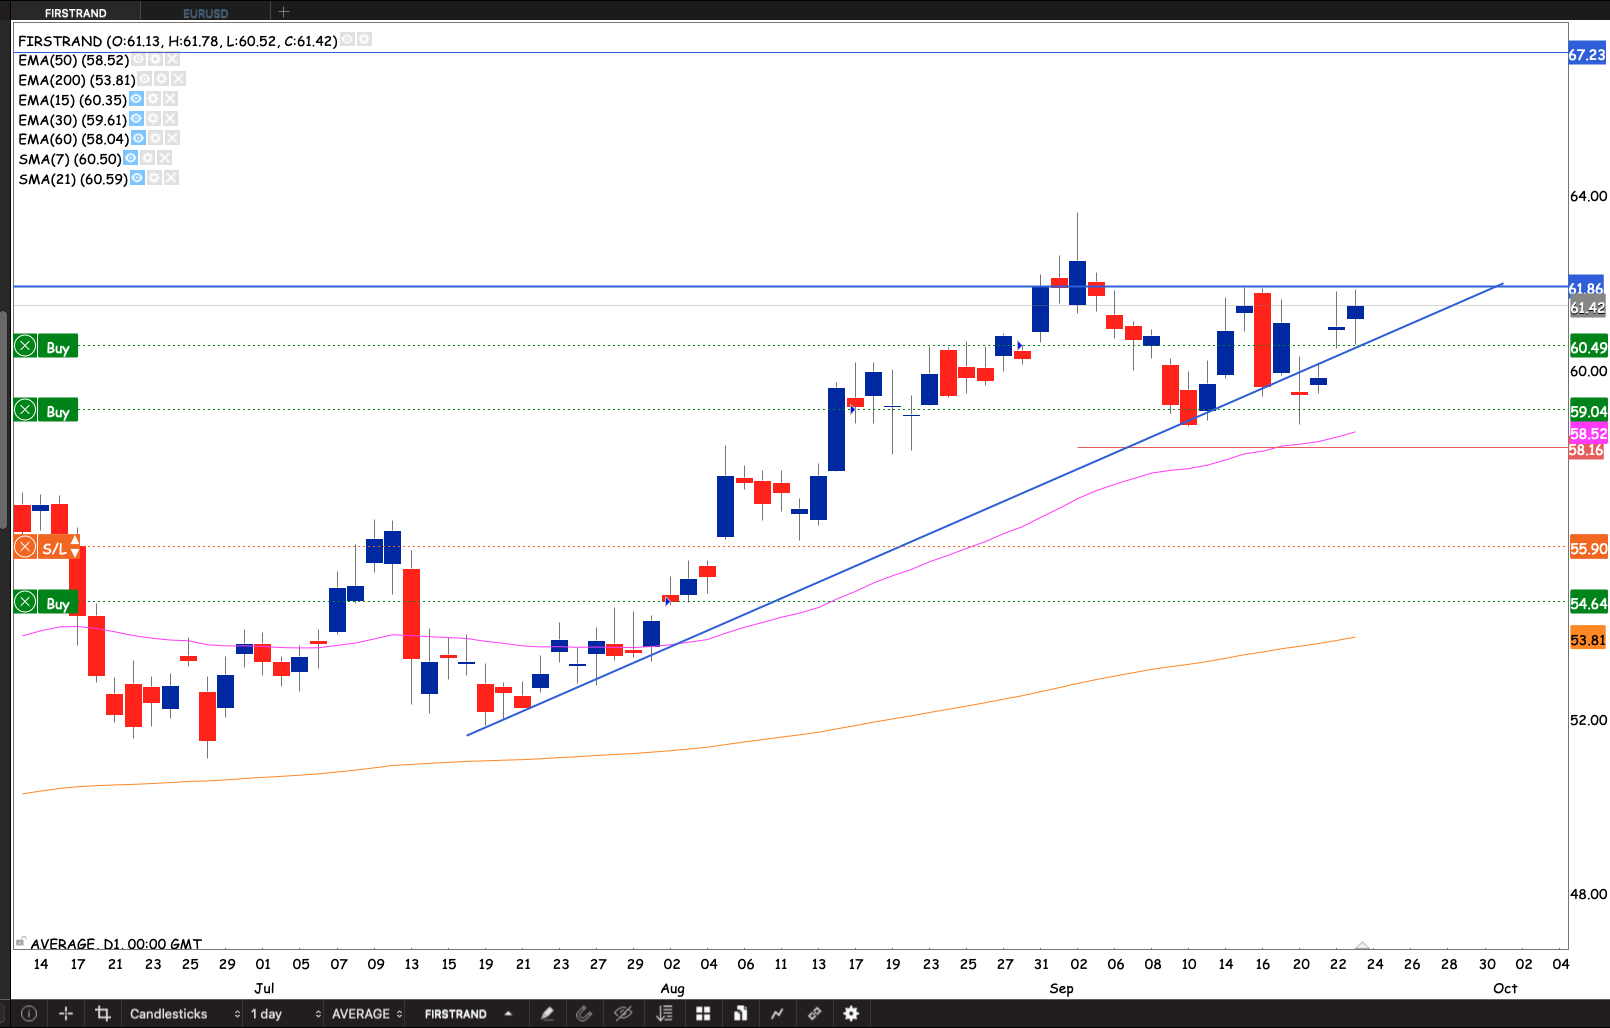This screenshot has height=1028, width=1610.
Task: Click the crop chart icon
Action: pos(102,1013)
